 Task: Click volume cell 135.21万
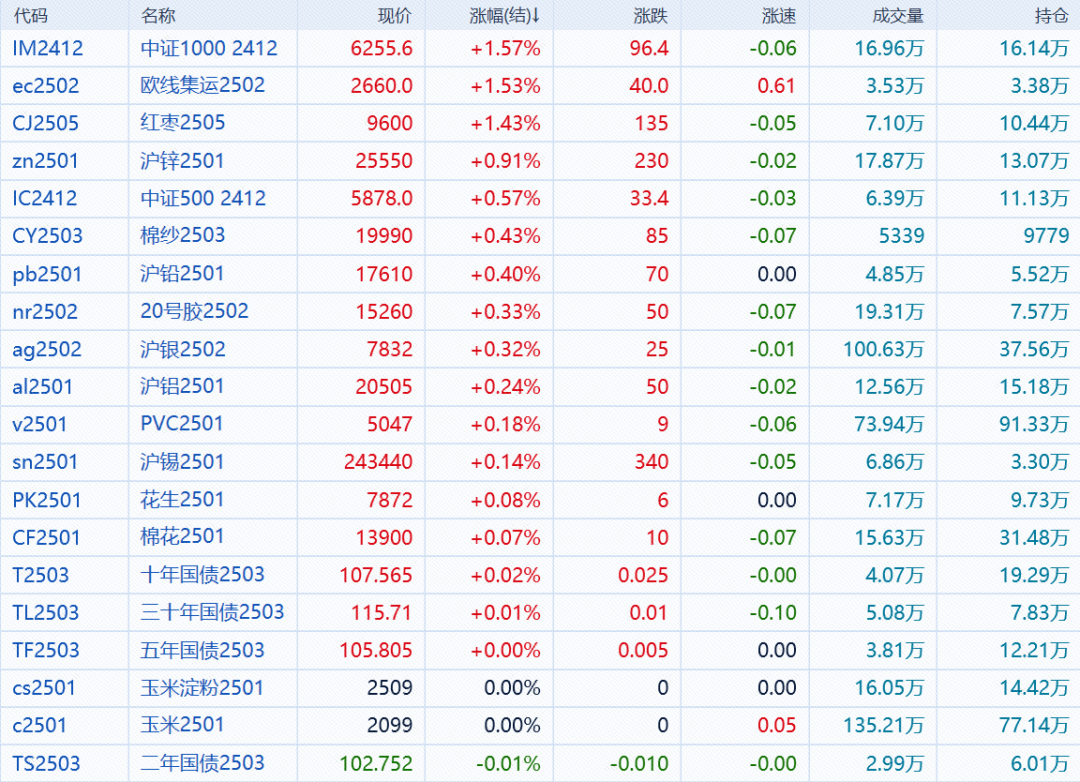point(884,726)
